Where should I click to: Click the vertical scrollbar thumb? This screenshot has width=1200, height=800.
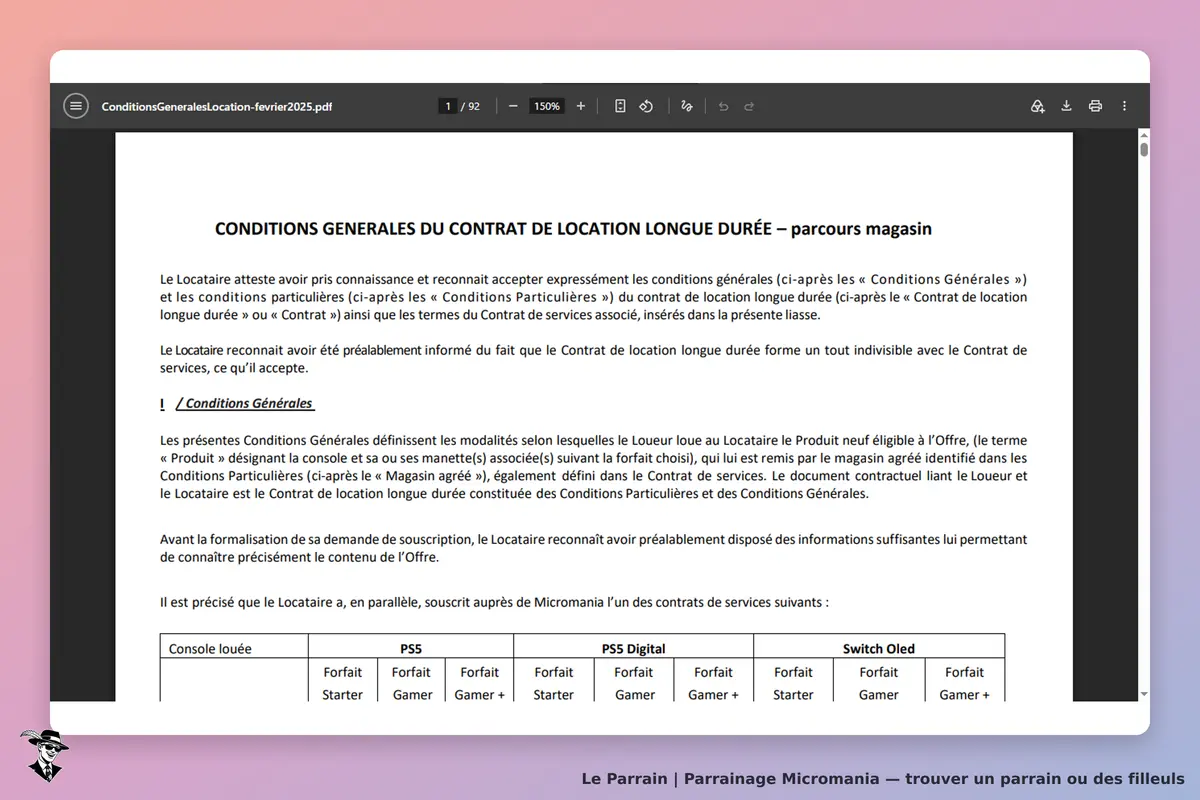tap(1144, 150)
